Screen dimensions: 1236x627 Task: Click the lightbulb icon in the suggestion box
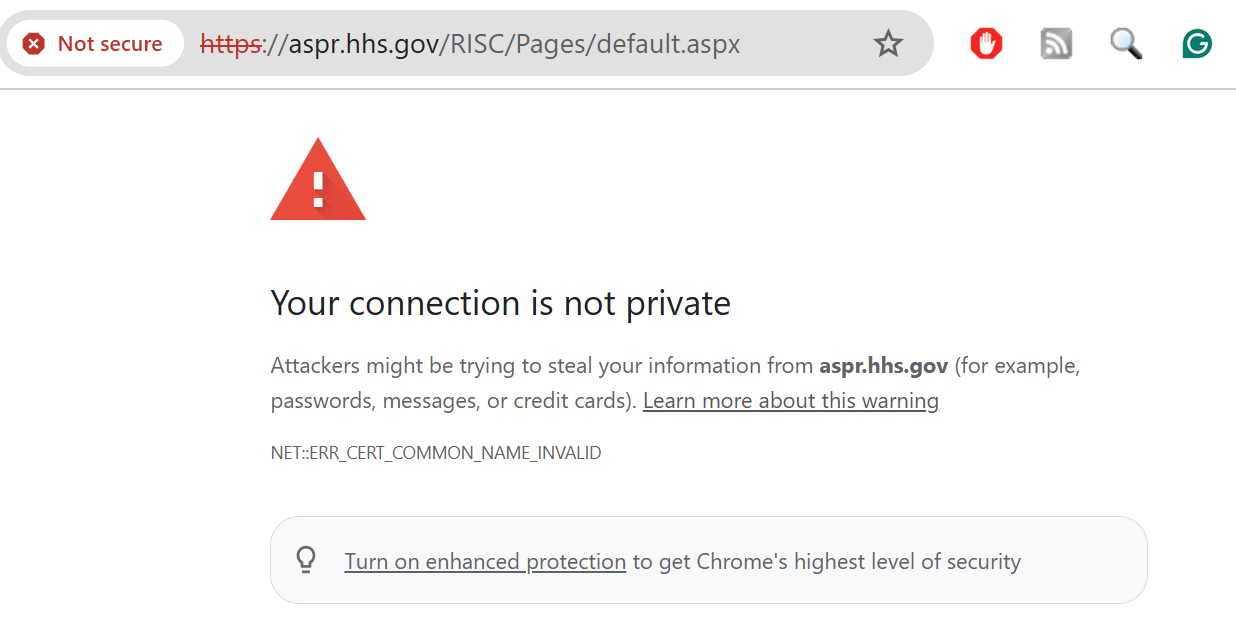pos(306,560)
